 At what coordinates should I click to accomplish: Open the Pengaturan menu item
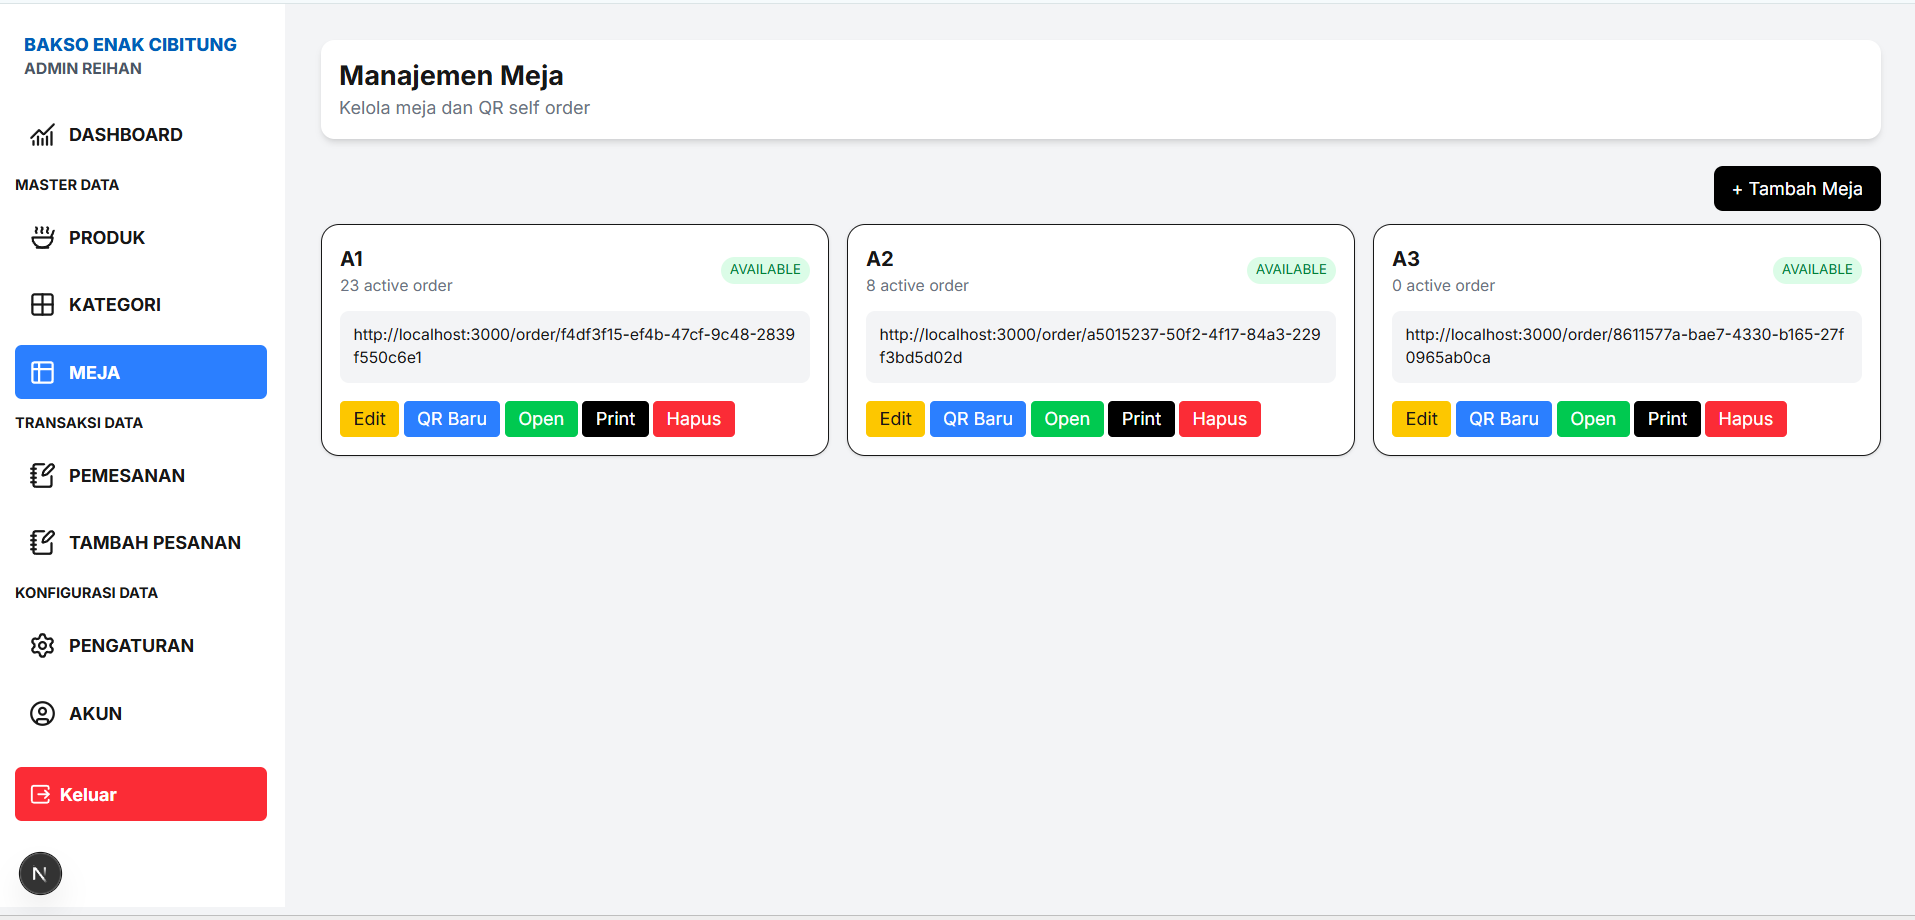(x=141, y=646)
